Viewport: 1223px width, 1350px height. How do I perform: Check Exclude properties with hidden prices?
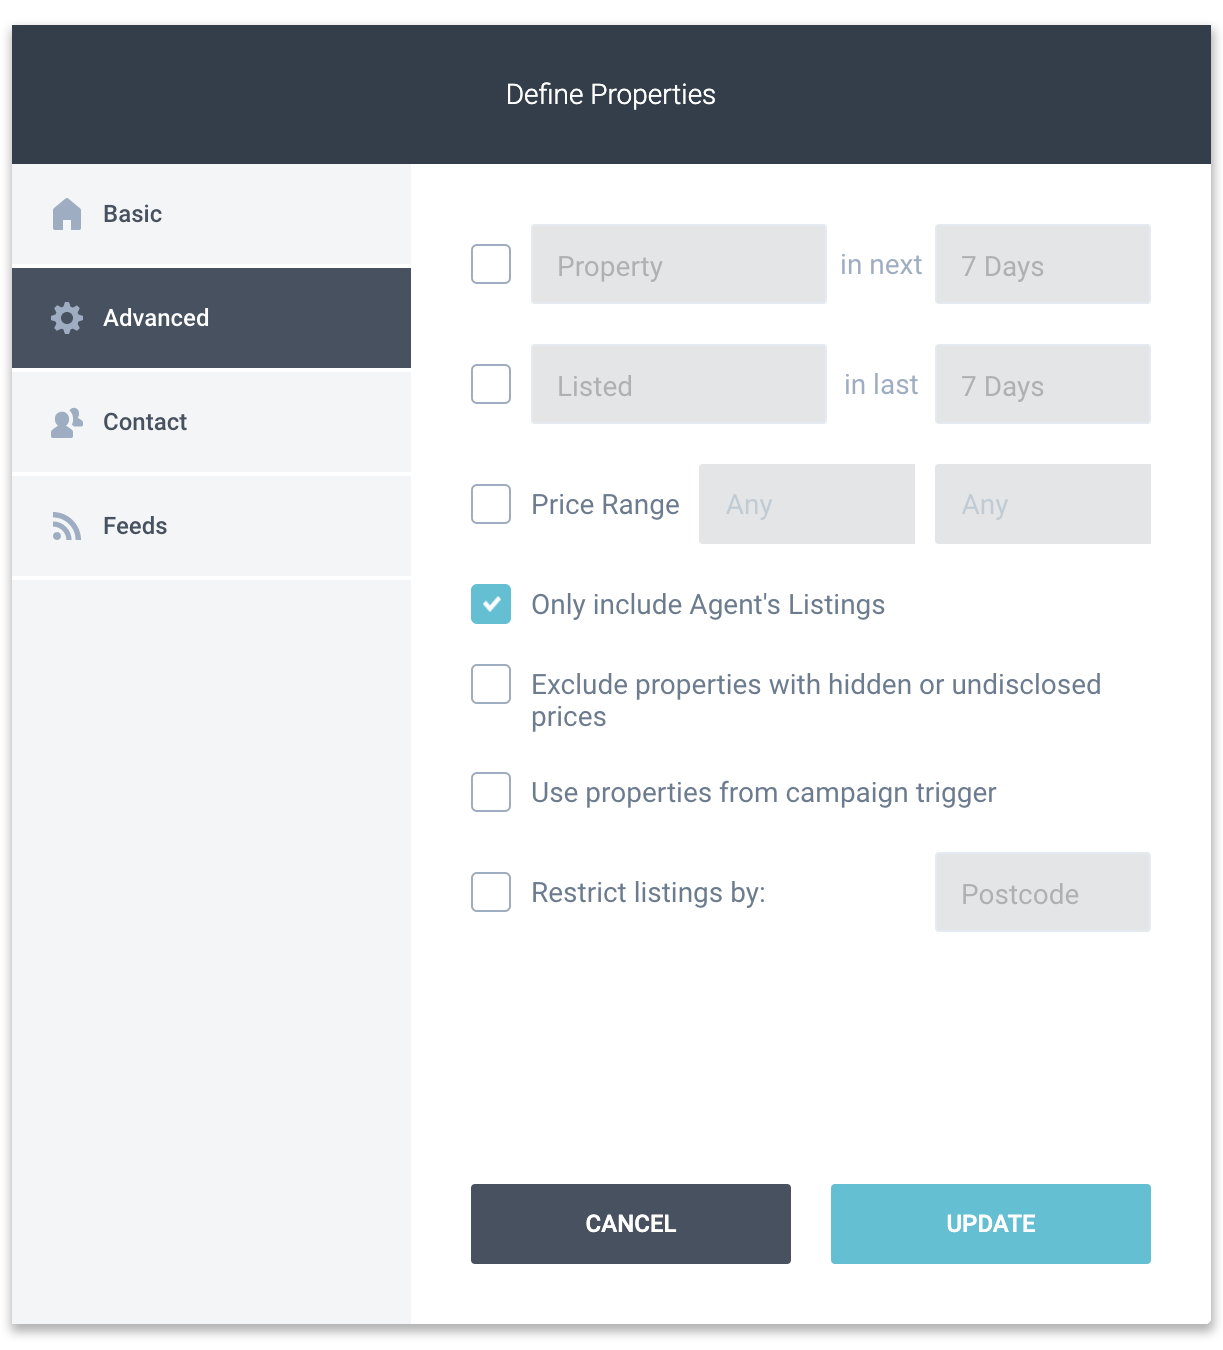click(491, 684)
